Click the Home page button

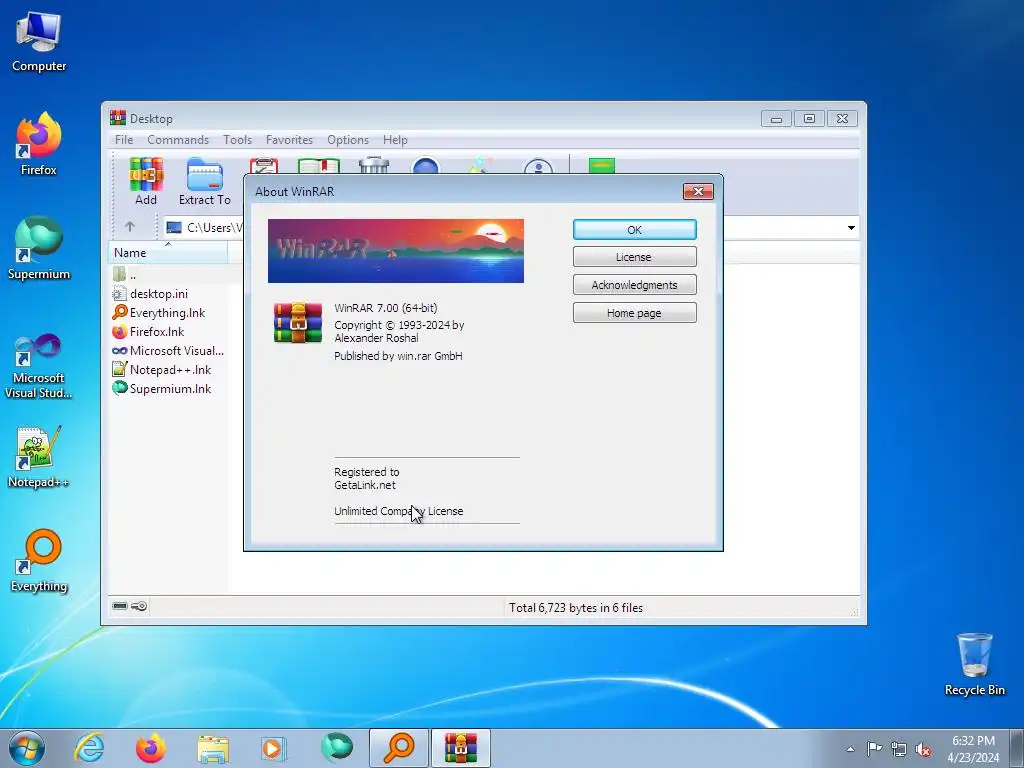tap(634, 313)
